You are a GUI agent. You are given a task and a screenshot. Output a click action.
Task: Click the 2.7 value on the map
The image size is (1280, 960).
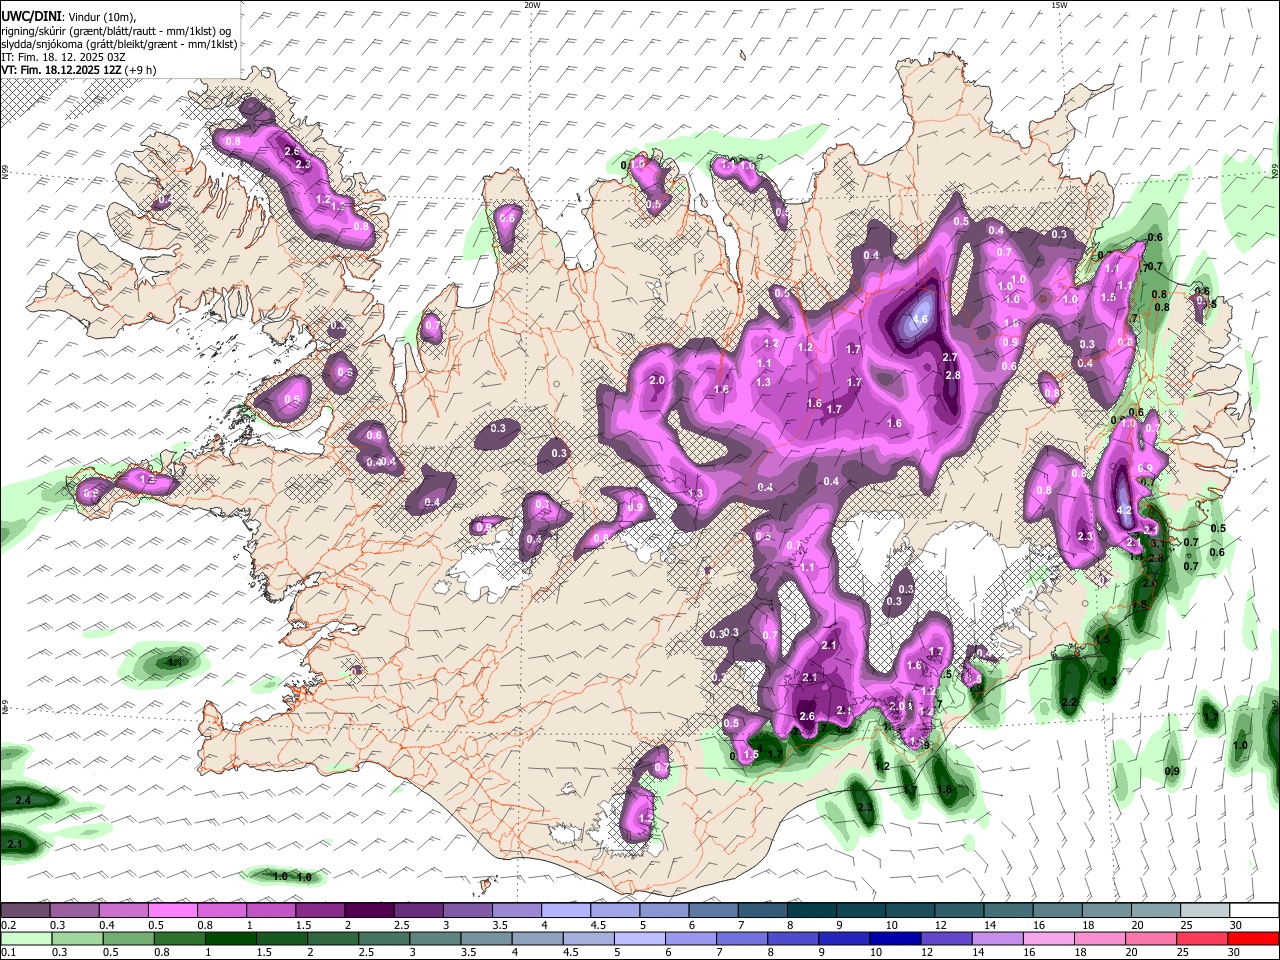[950, 357]
